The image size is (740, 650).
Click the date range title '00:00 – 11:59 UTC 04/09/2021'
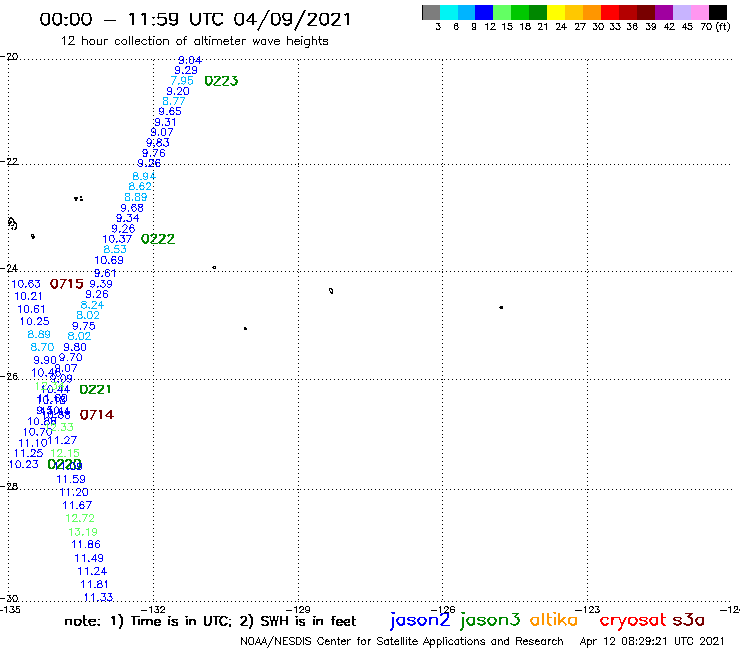point(195,19)
